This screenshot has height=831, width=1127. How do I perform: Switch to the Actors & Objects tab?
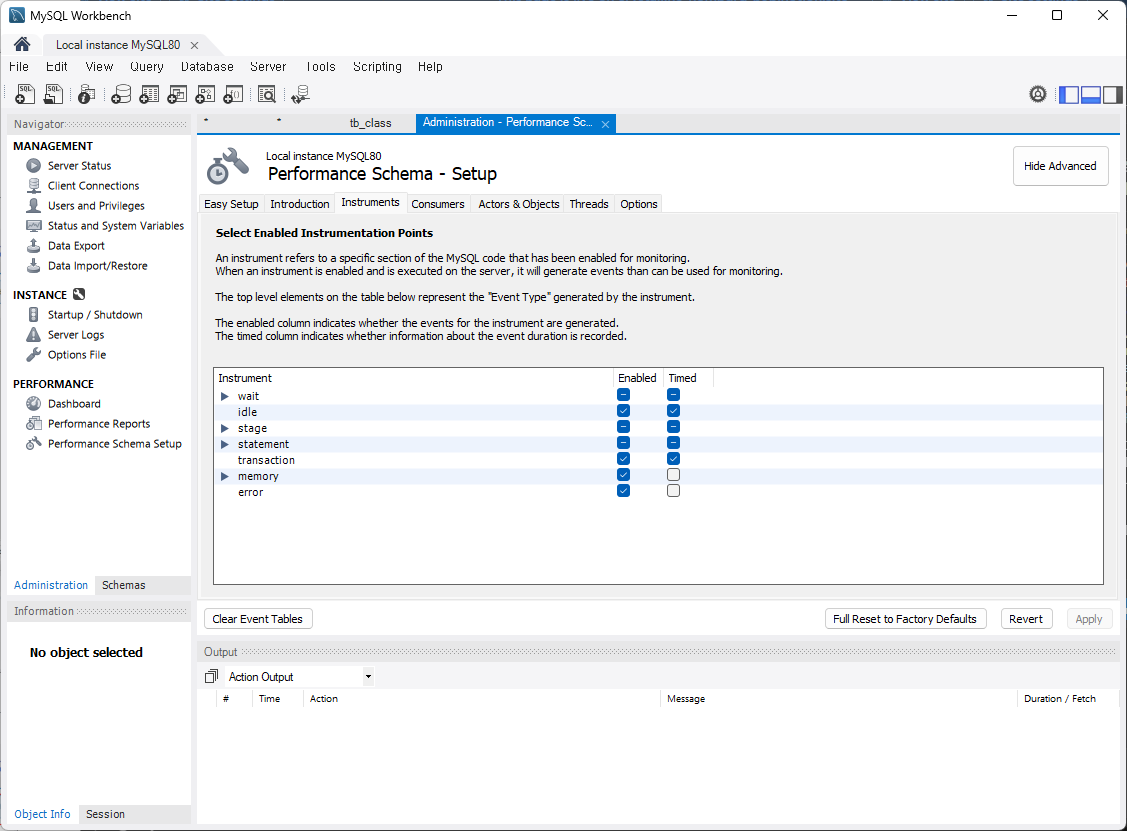tap(518, 204)
